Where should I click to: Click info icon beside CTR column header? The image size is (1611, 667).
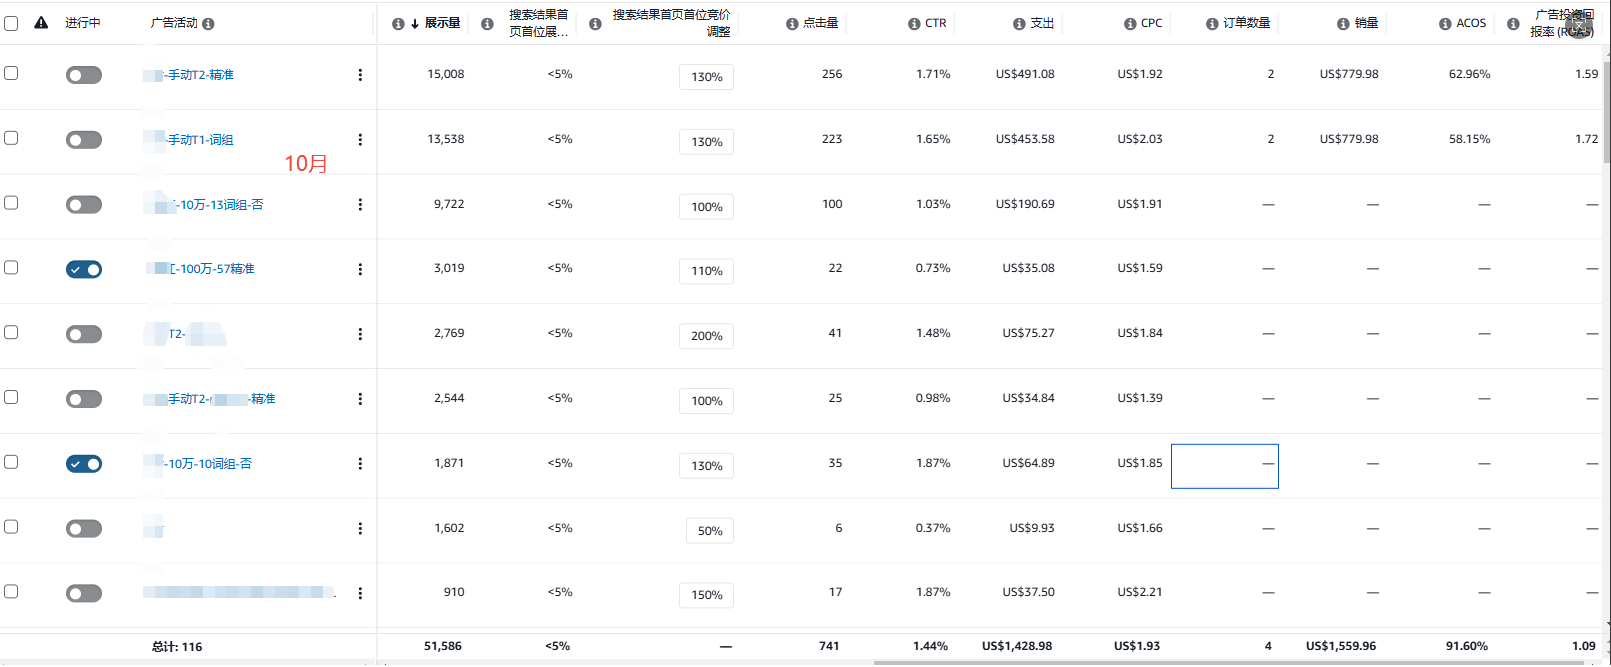(x=914, y=24)
